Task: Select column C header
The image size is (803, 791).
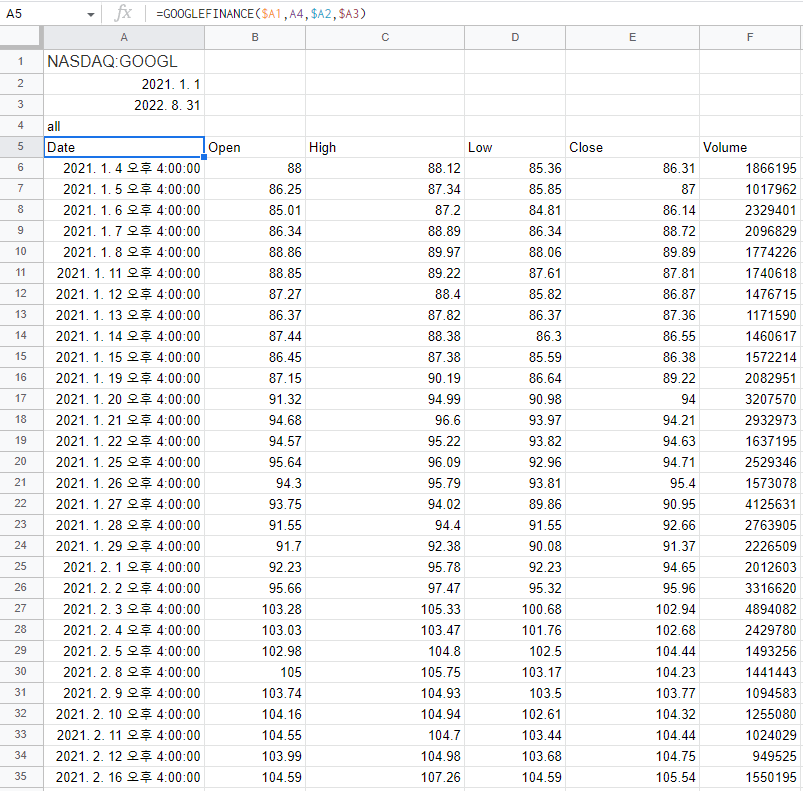Action: click(385, 37)
